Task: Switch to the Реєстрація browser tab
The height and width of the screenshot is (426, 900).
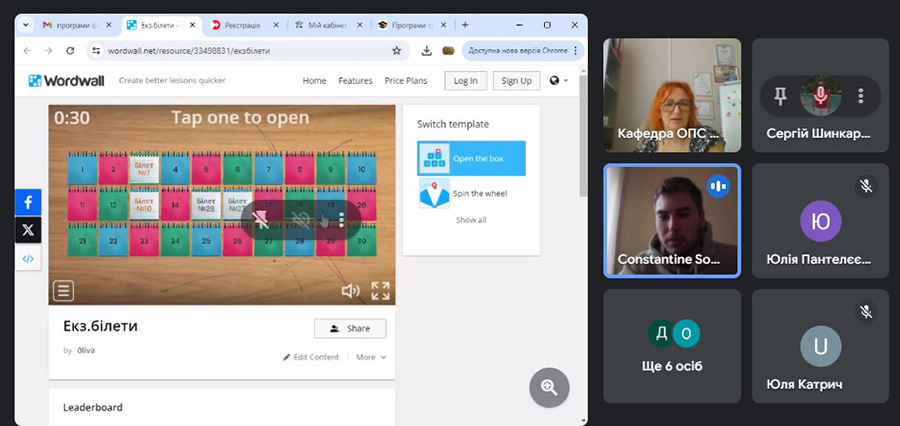Action: pyautogui.click(x=246, y=24)
